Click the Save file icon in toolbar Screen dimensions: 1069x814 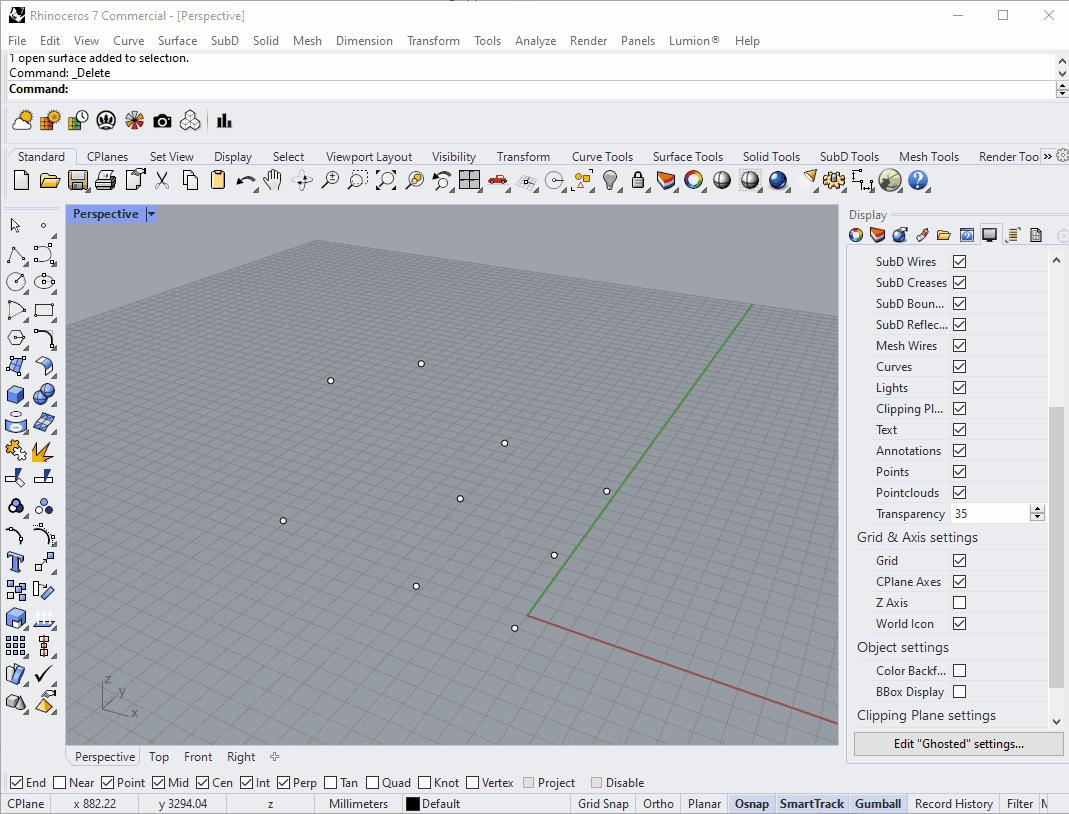pos(78,181)
